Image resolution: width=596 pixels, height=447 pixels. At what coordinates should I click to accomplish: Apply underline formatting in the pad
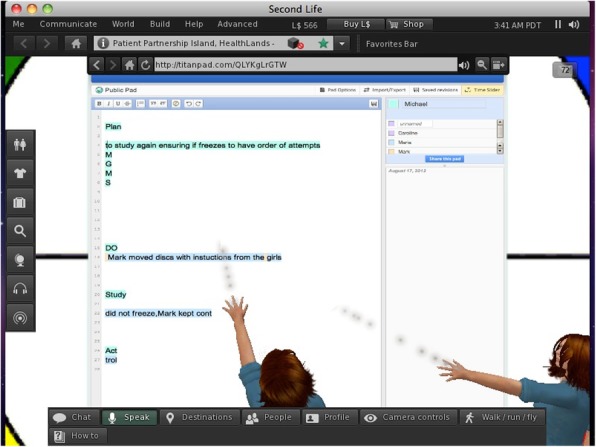pos(118,103)
